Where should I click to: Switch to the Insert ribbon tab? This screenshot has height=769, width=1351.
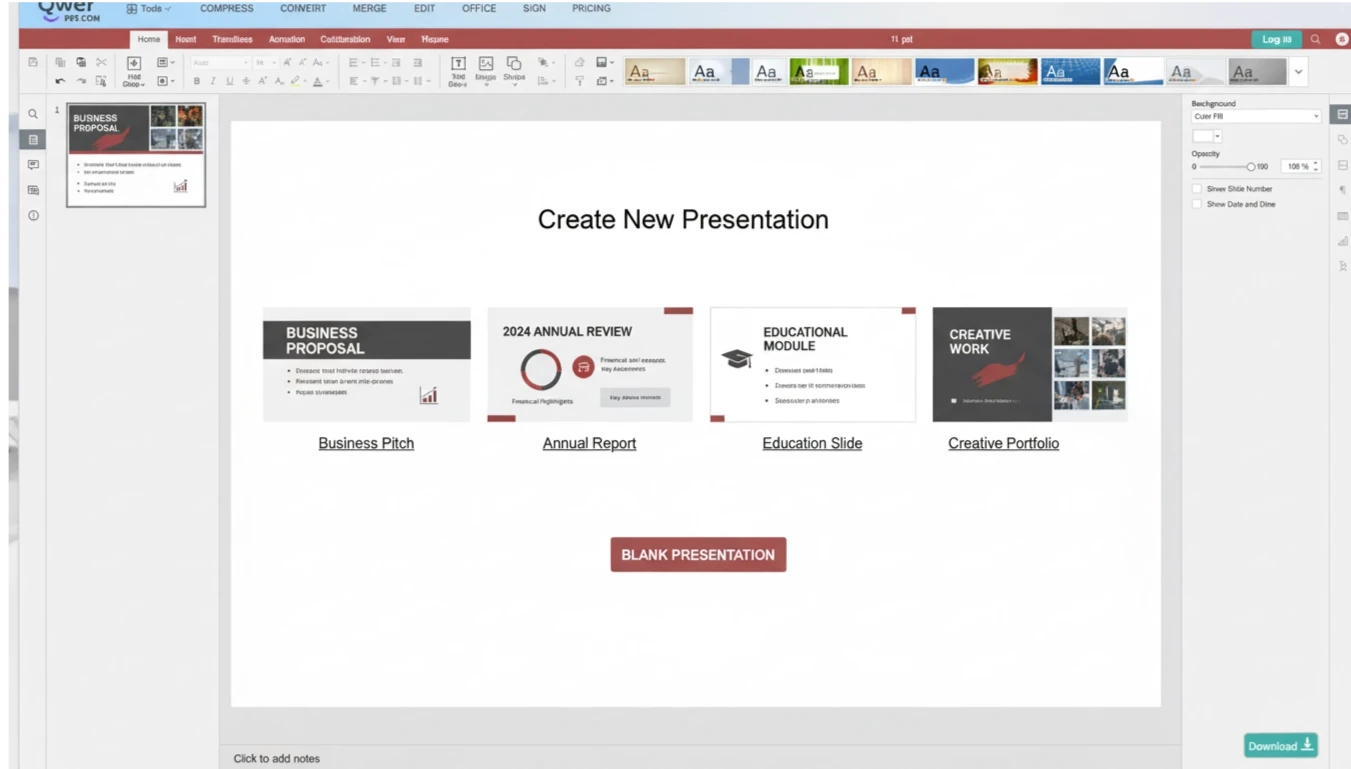186,39
